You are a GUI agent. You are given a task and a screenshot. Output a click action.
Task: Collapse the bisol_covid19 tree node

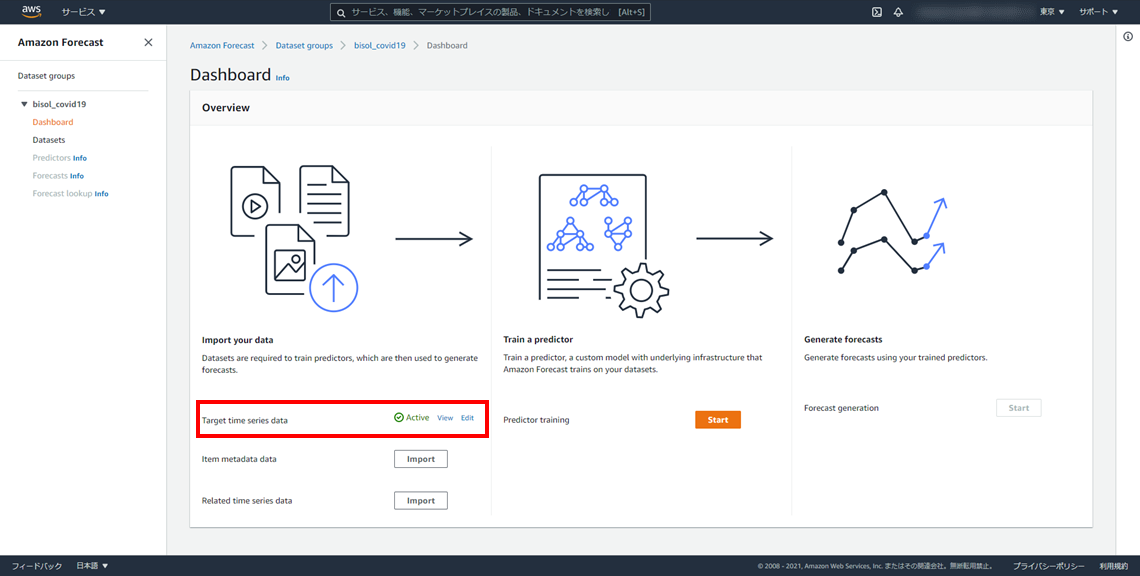(x=24, y=104)
